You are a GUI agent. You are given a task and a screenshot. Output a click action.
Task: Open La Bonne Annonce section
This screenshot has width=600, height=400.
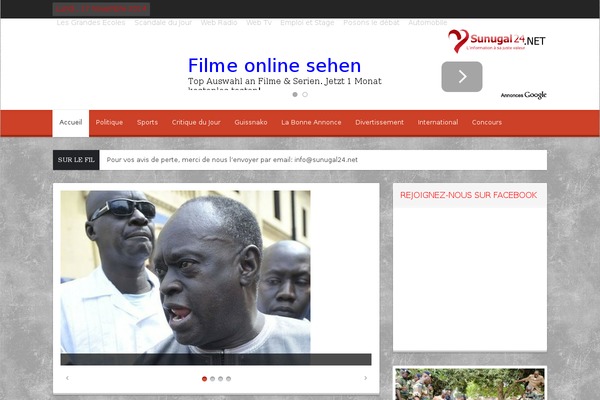[x=311, y=122]
